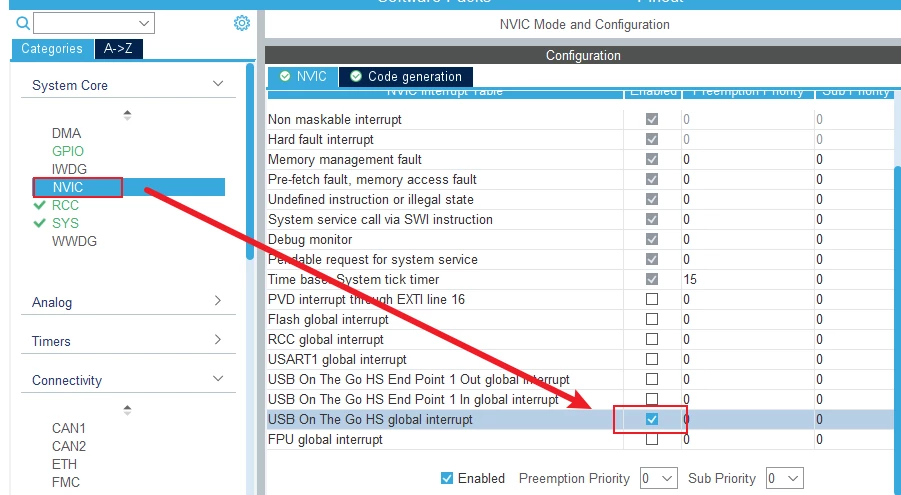Click the Code generation tab check icon
The height and width of the screenshot is (495, 901).
[356, 76]
